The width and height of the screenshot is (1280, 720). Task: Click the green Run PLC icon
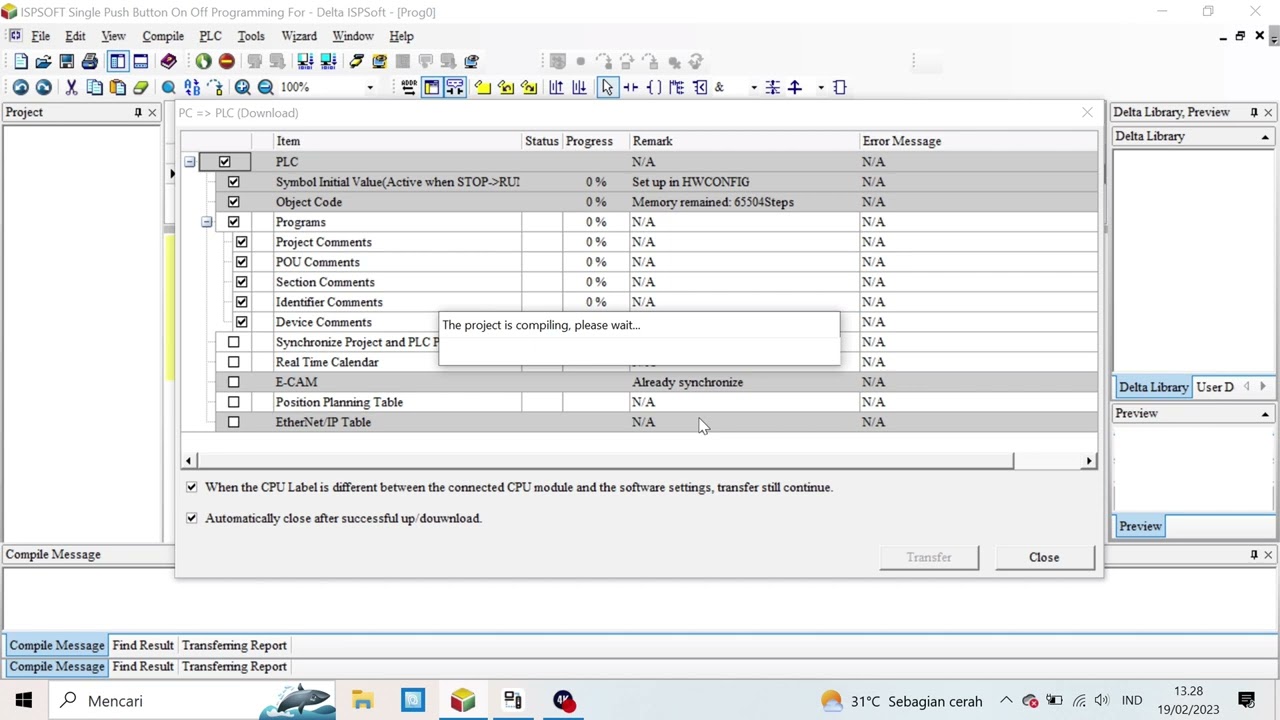click(x=203, y=62)
